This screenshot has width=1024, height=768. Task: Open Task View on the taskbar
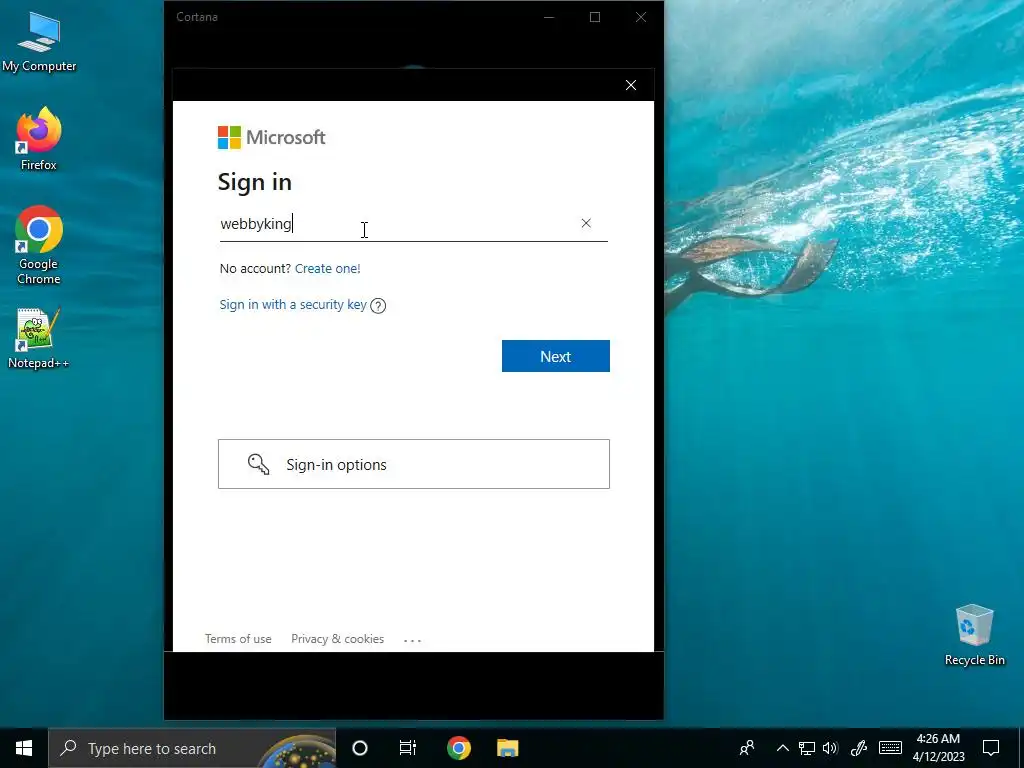point(408,748)
